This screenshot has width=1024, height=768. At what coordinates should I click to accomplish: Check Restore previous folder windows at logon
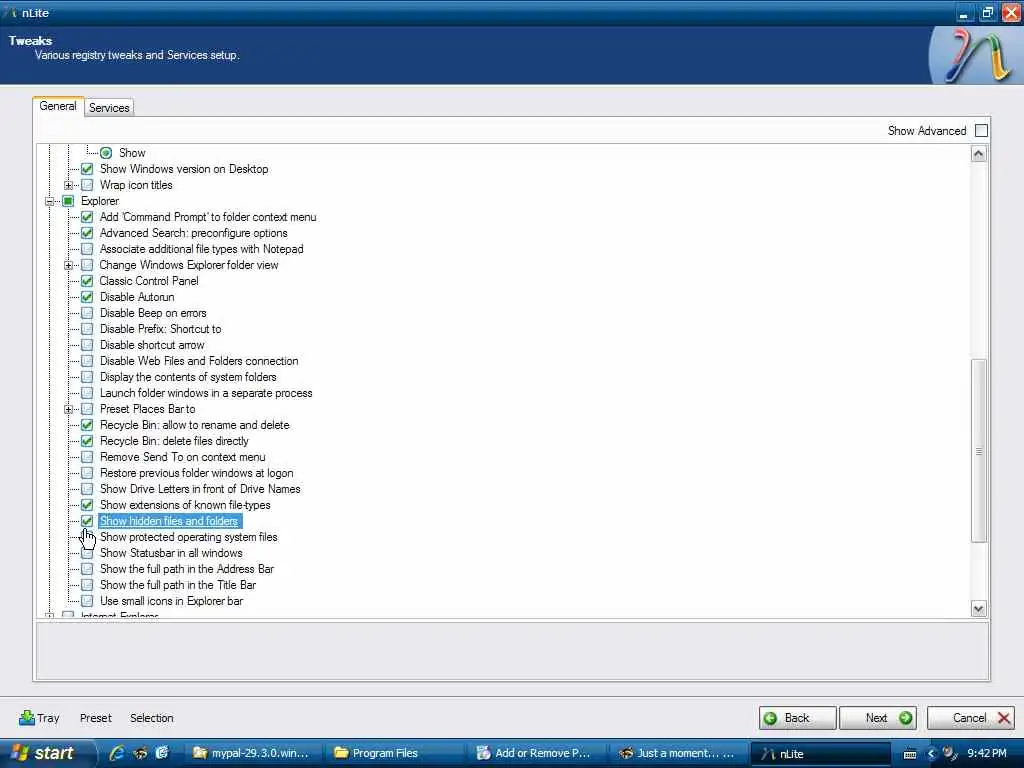click(87, 473)
